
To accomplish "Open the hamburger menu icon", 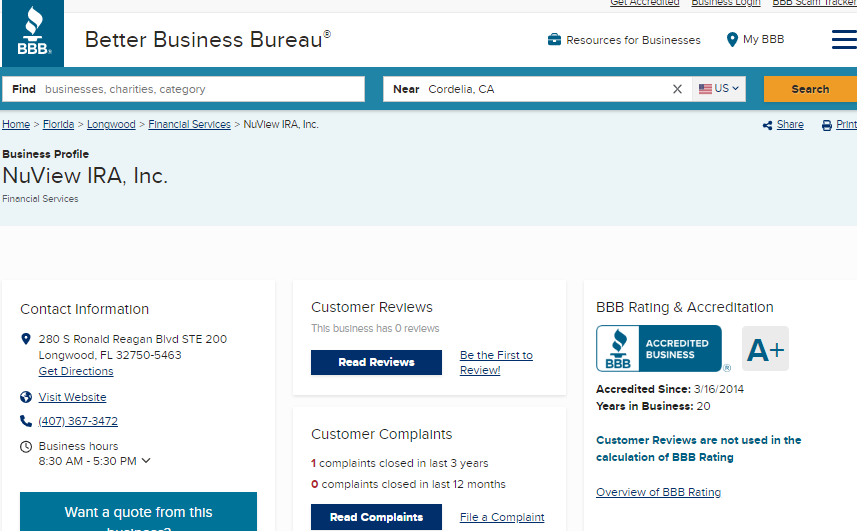I will tap(844, 39).
